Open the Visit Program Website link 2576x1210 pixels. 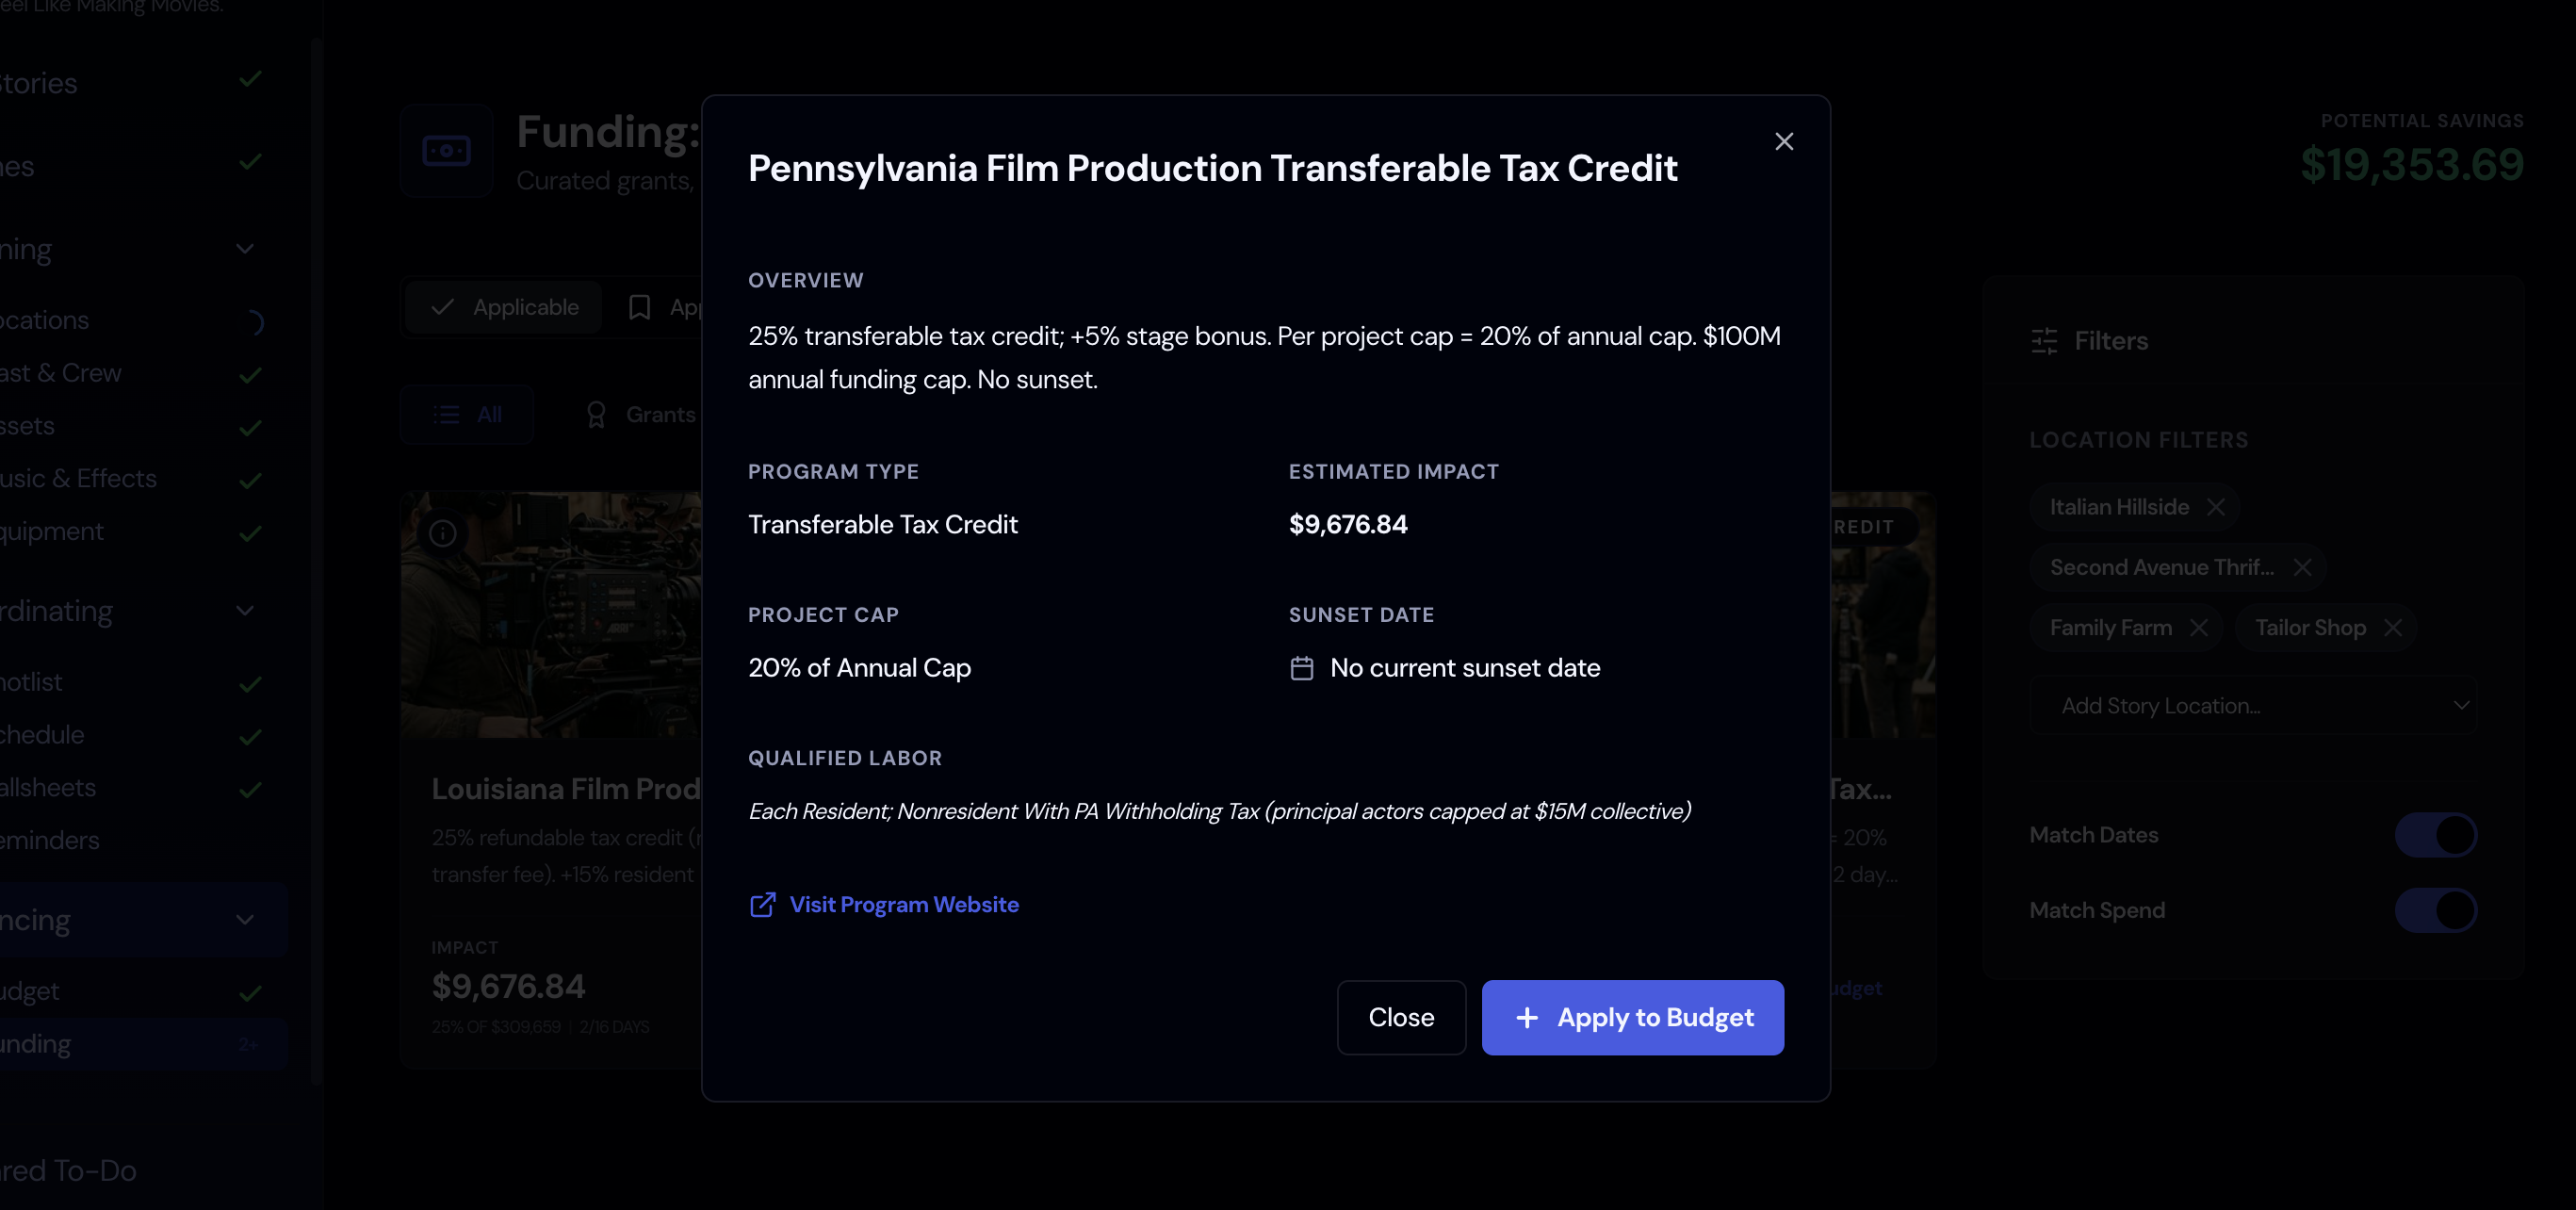point(903,904)
